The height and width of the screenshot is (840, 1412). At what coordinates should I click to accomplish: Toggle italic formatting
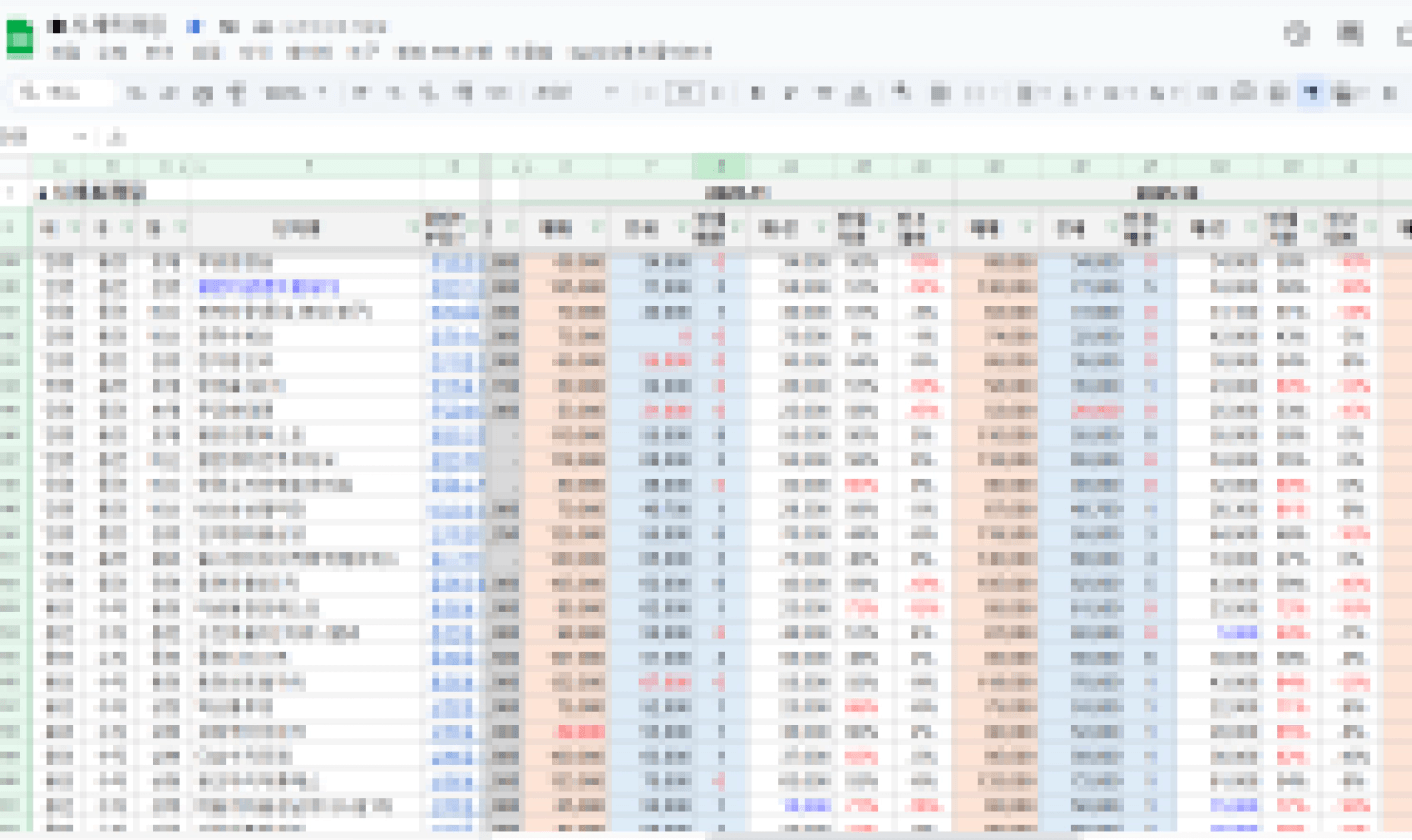pos(790,94)
